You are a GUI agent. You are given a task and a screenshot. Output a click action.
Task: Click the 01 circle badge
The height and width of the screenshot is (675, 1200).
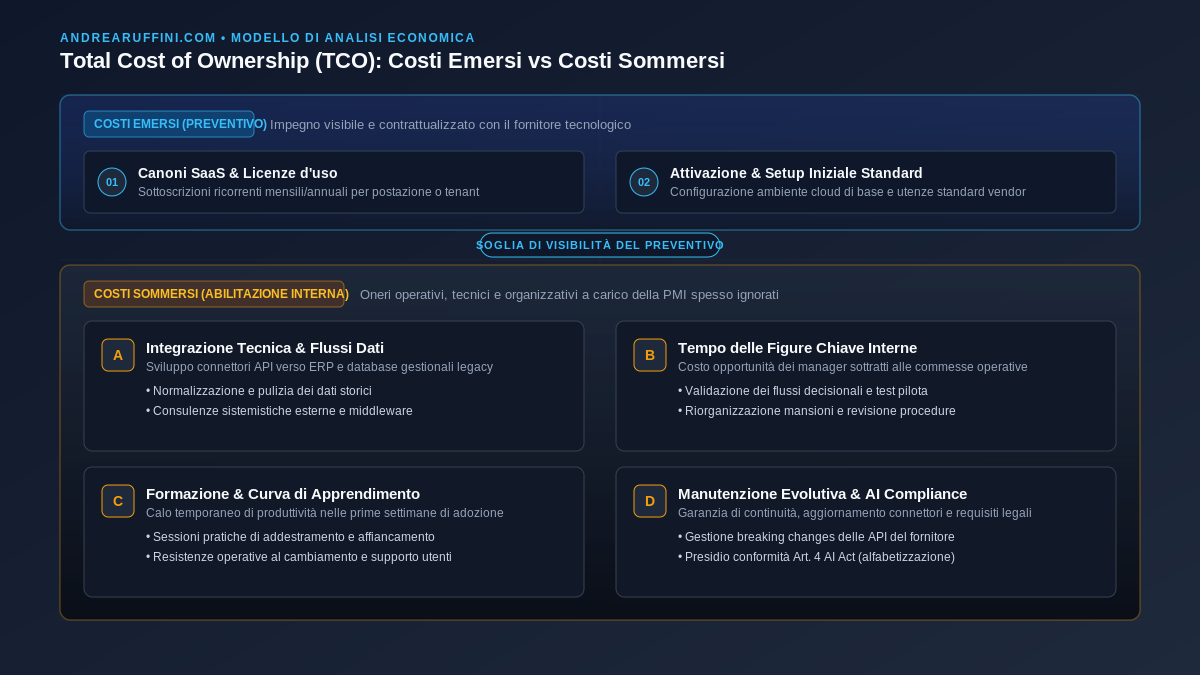coord(112,182)
